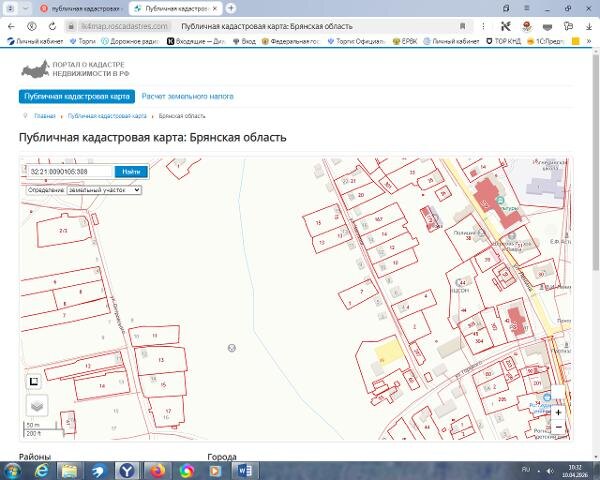
Task: Open the 'Входящие' mail bookmark
Action: pos(196,41)
